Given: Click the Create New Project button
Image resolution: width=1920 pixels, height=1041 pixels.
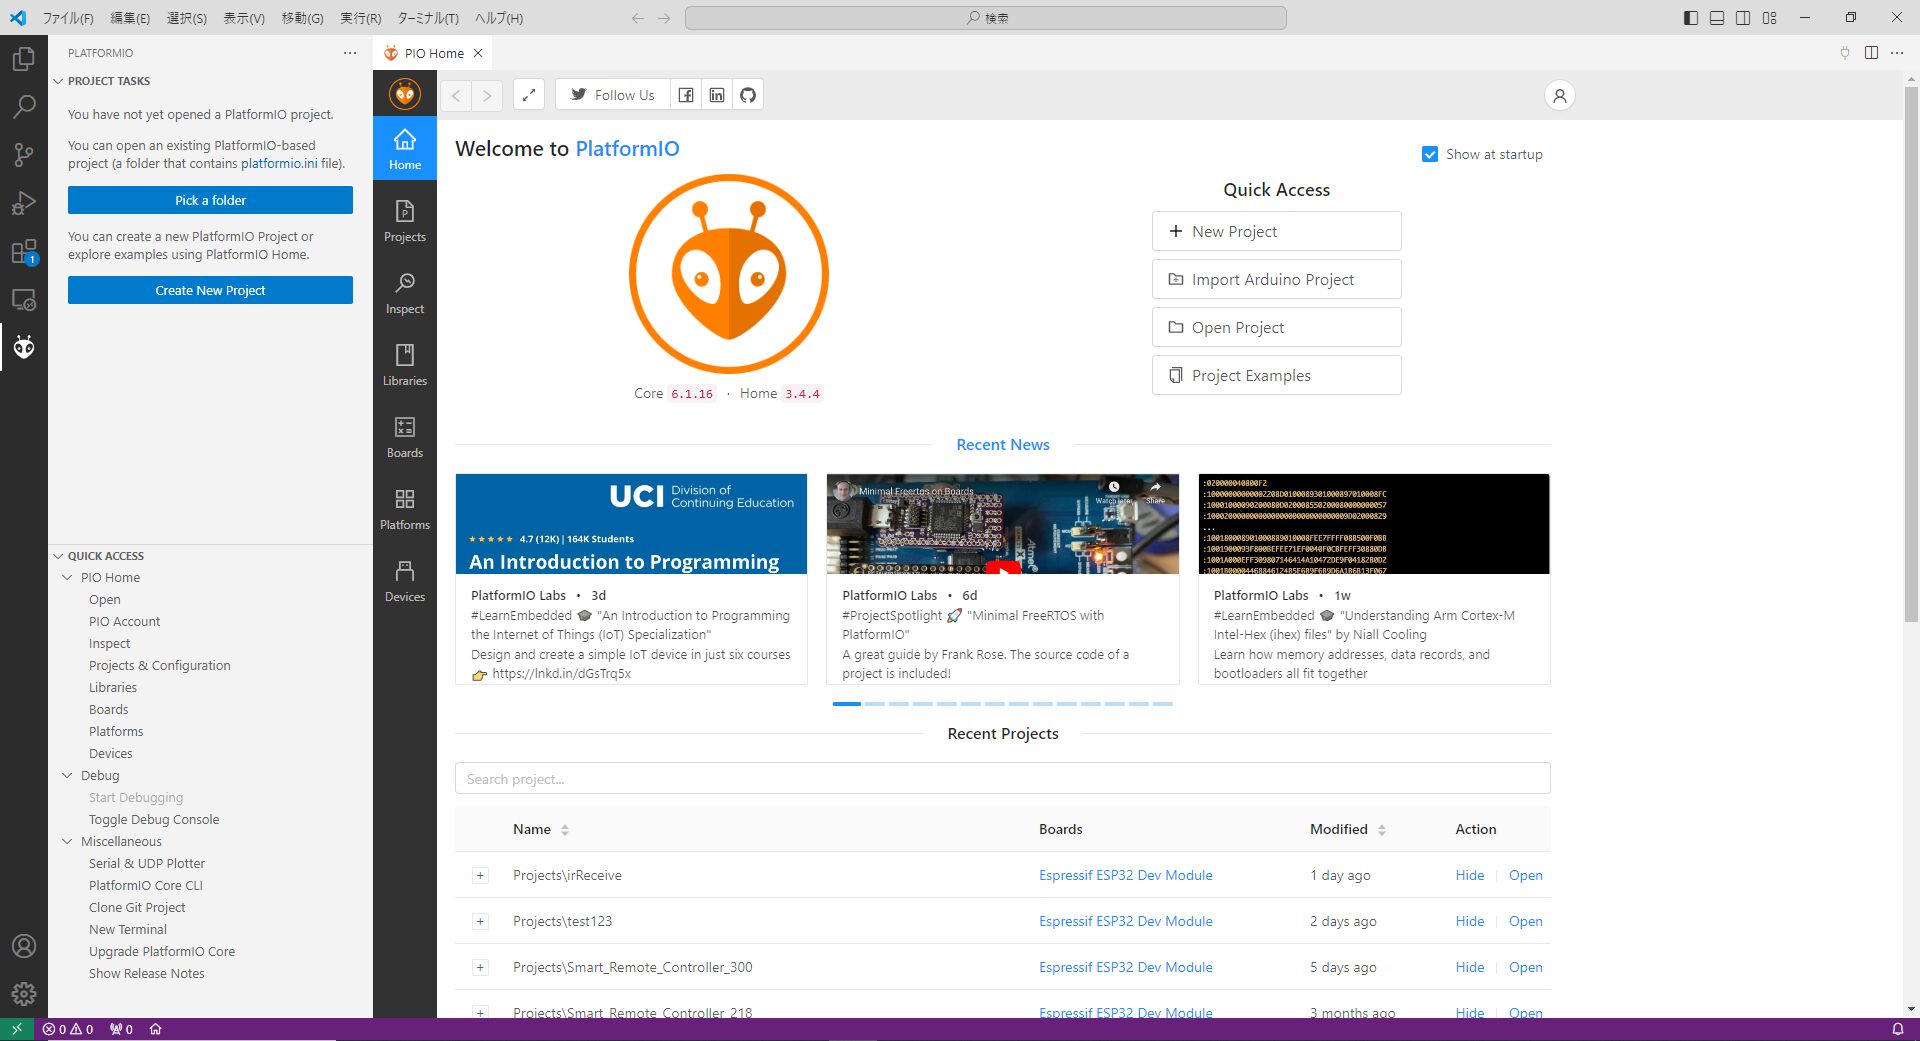Looking at the screenshot, I should tap(210, 290).
